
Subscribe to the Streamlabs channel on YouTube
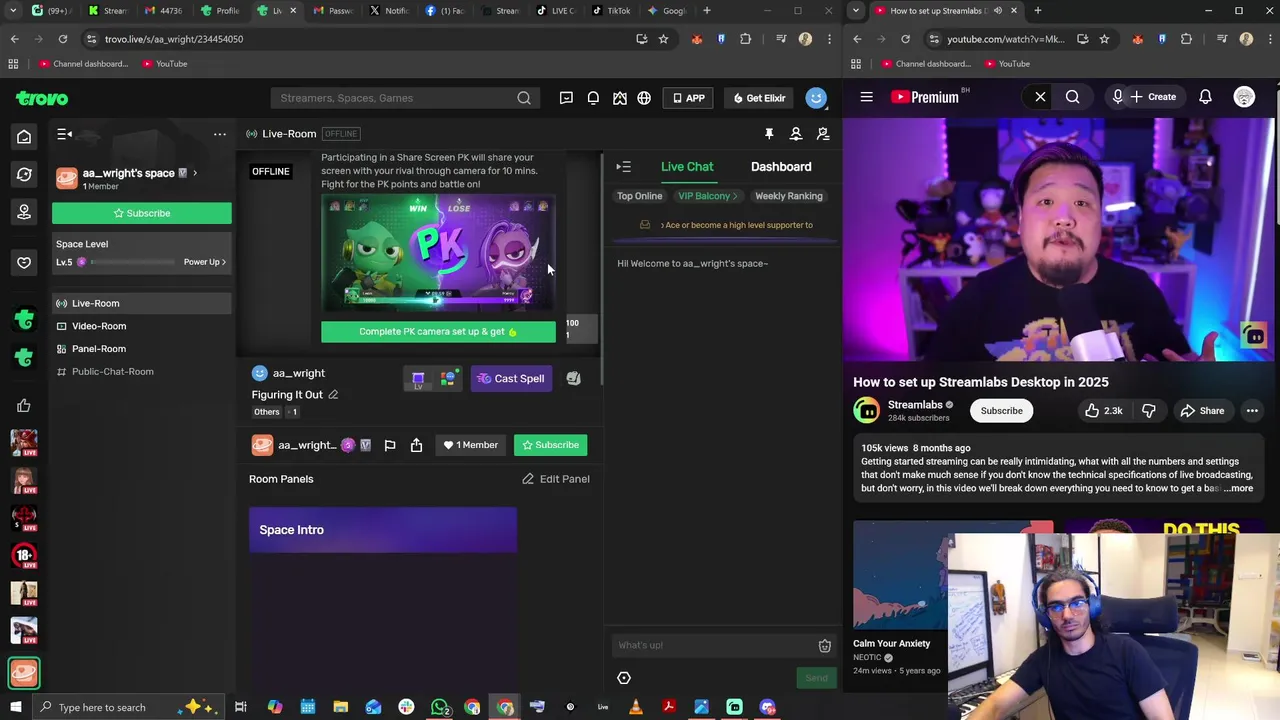(1001, 411)
